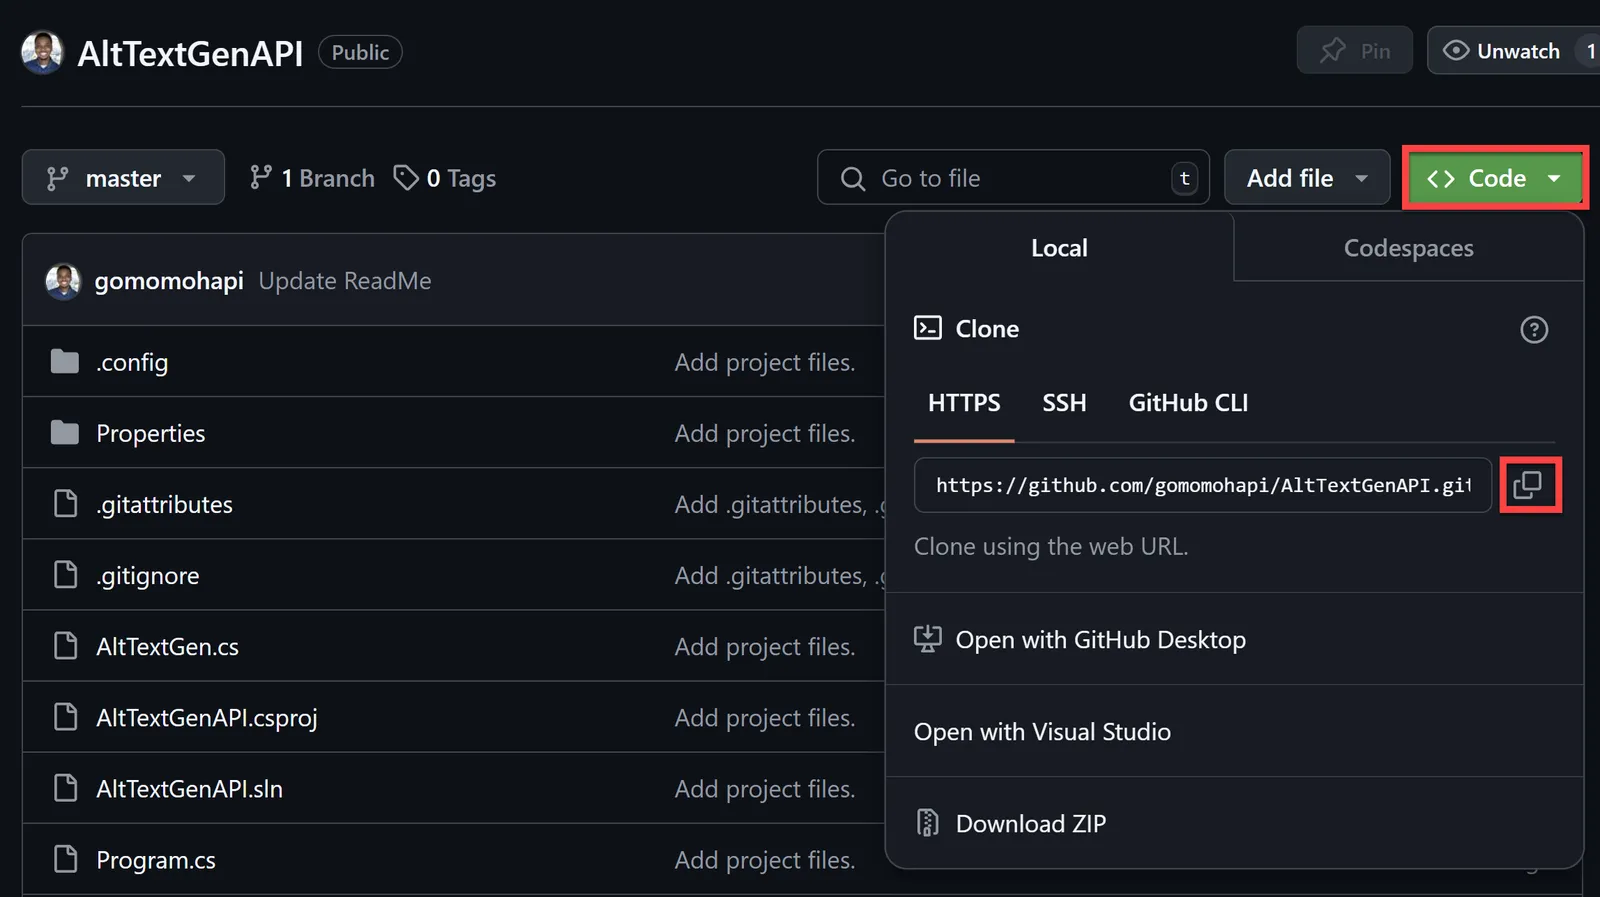Open the gomomohapi author link
1600x897 pixels.
(x=169, y=281)
